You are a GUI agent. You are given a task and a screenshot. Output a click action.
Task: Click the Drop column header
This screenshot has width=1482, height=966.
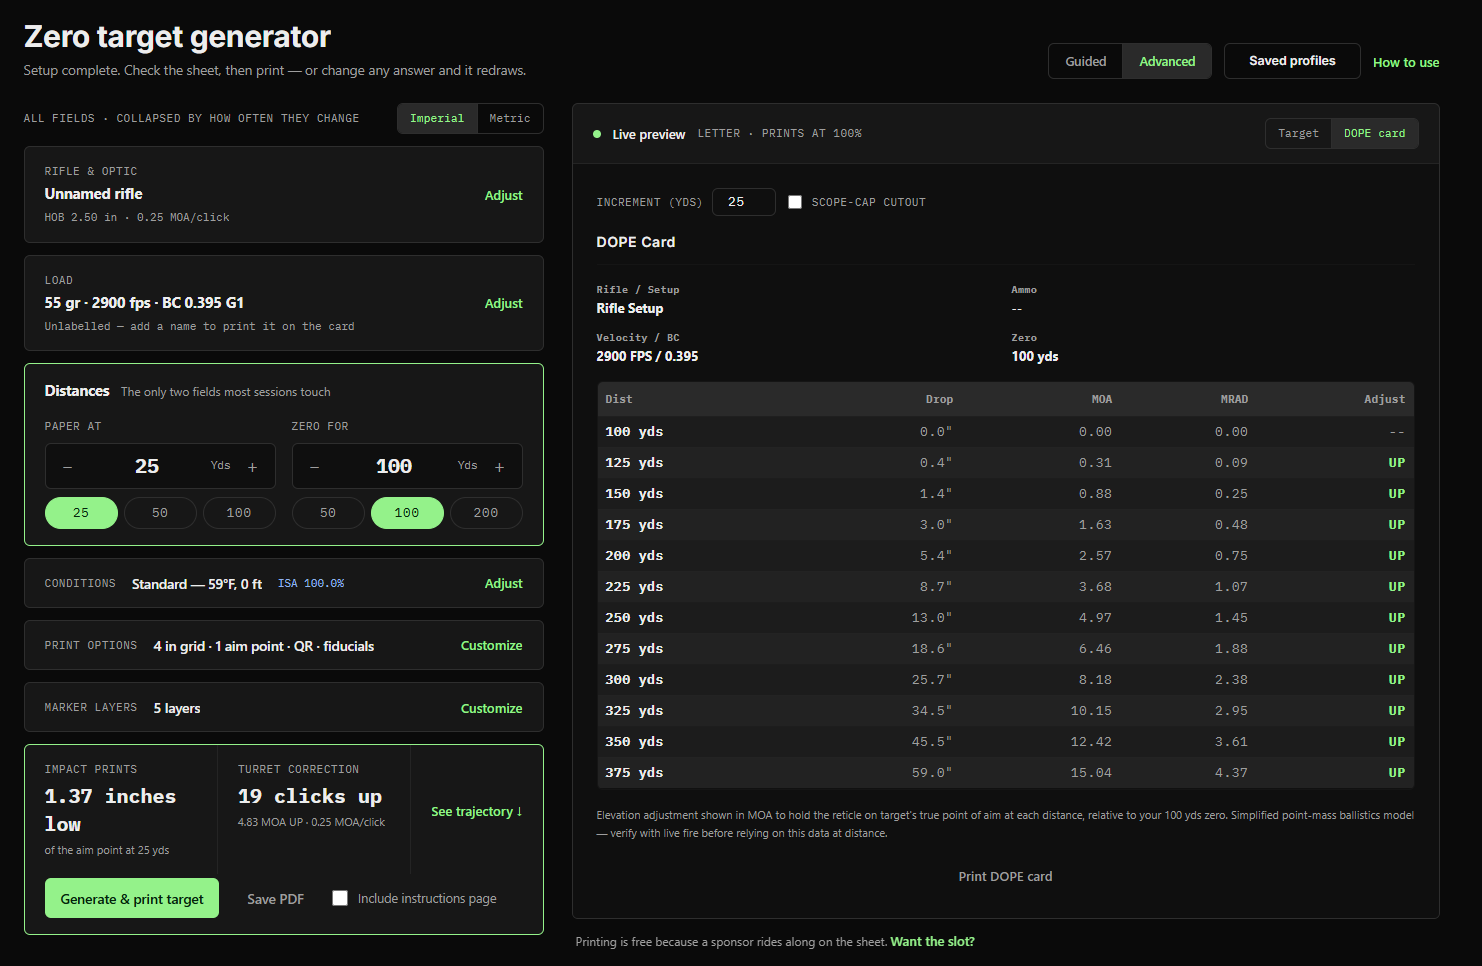[x=939, y=399]
